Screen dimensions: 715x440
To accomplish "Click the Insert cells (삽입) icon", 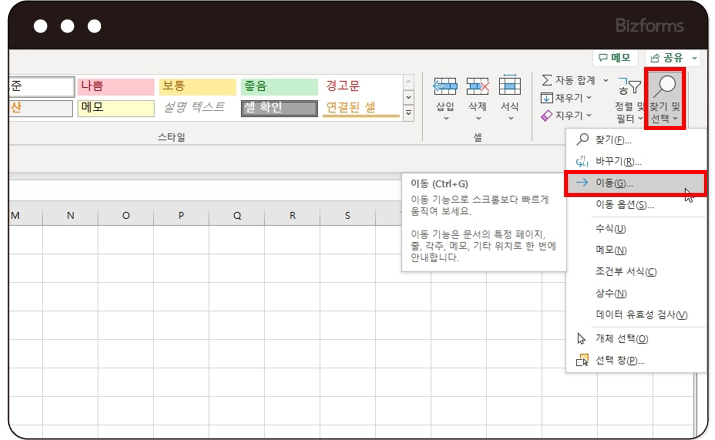I will click(445, 86).
